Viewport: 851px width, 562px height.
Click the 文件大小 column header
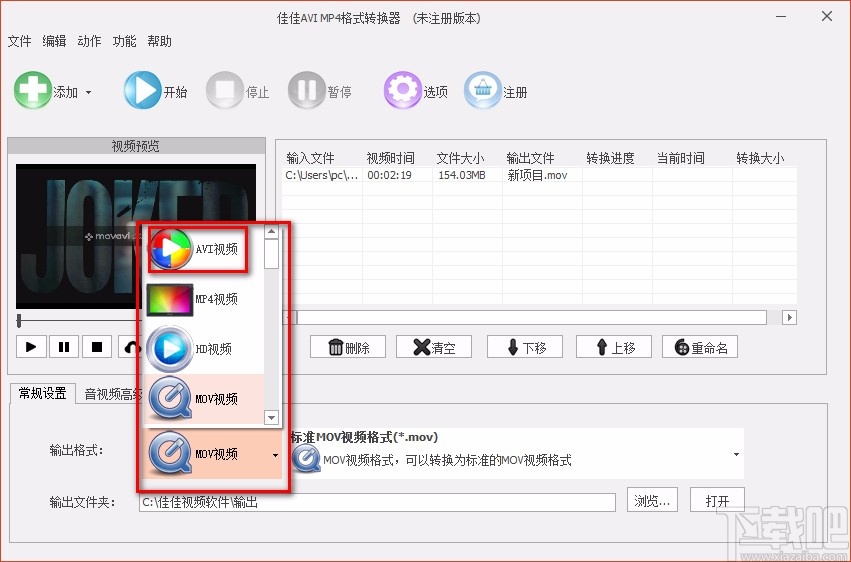460,158
